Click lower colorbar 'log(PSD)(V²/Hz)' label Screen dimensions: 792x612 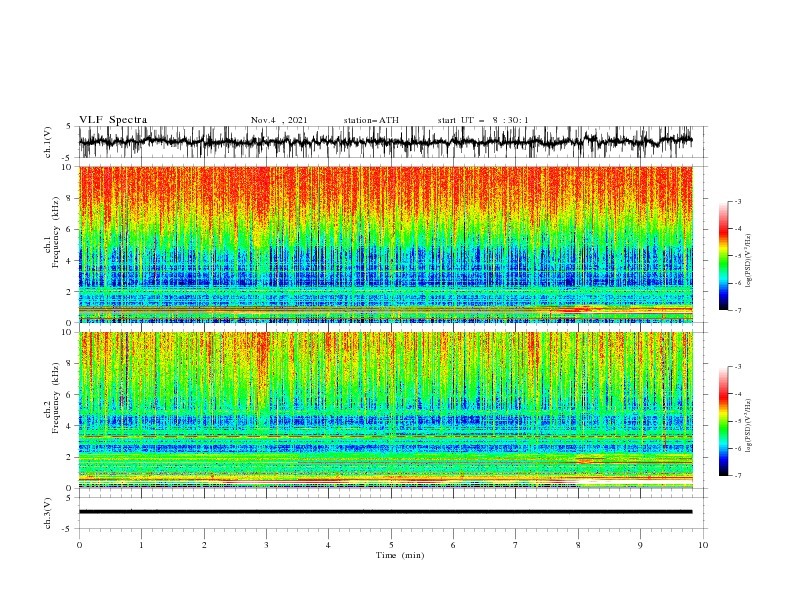tap(748, 425)
